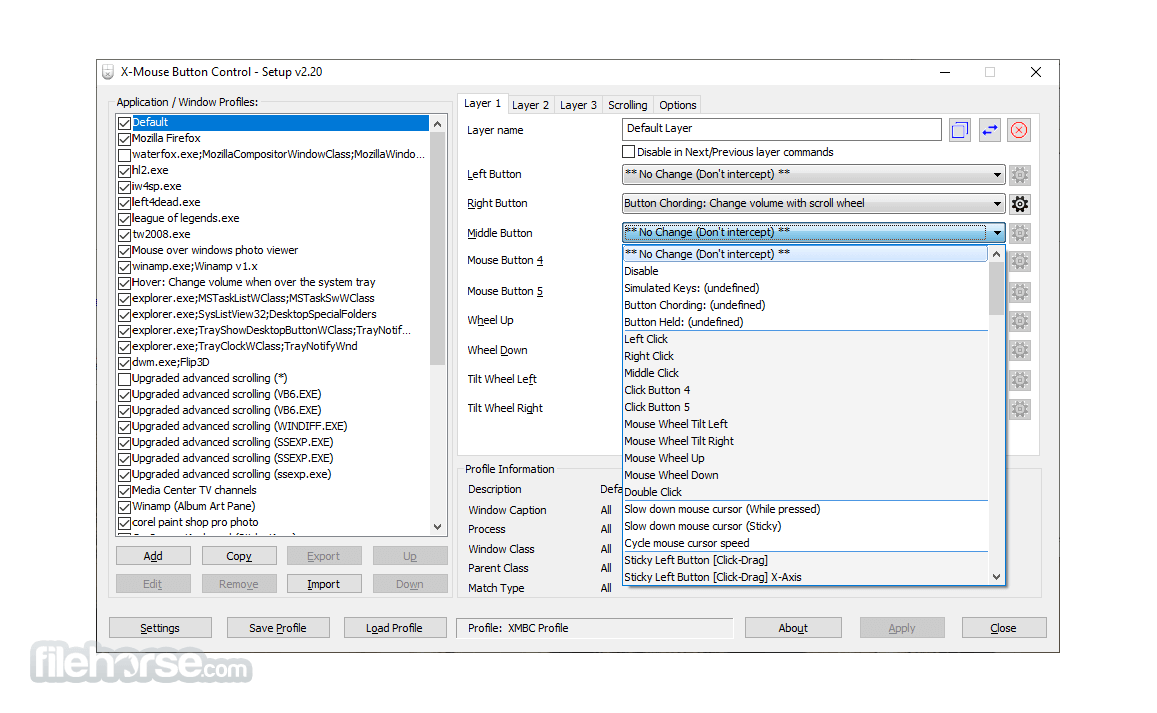
Task: Select the winamp.exe;Winamp v1.x profile row
Action: (272, 266)
